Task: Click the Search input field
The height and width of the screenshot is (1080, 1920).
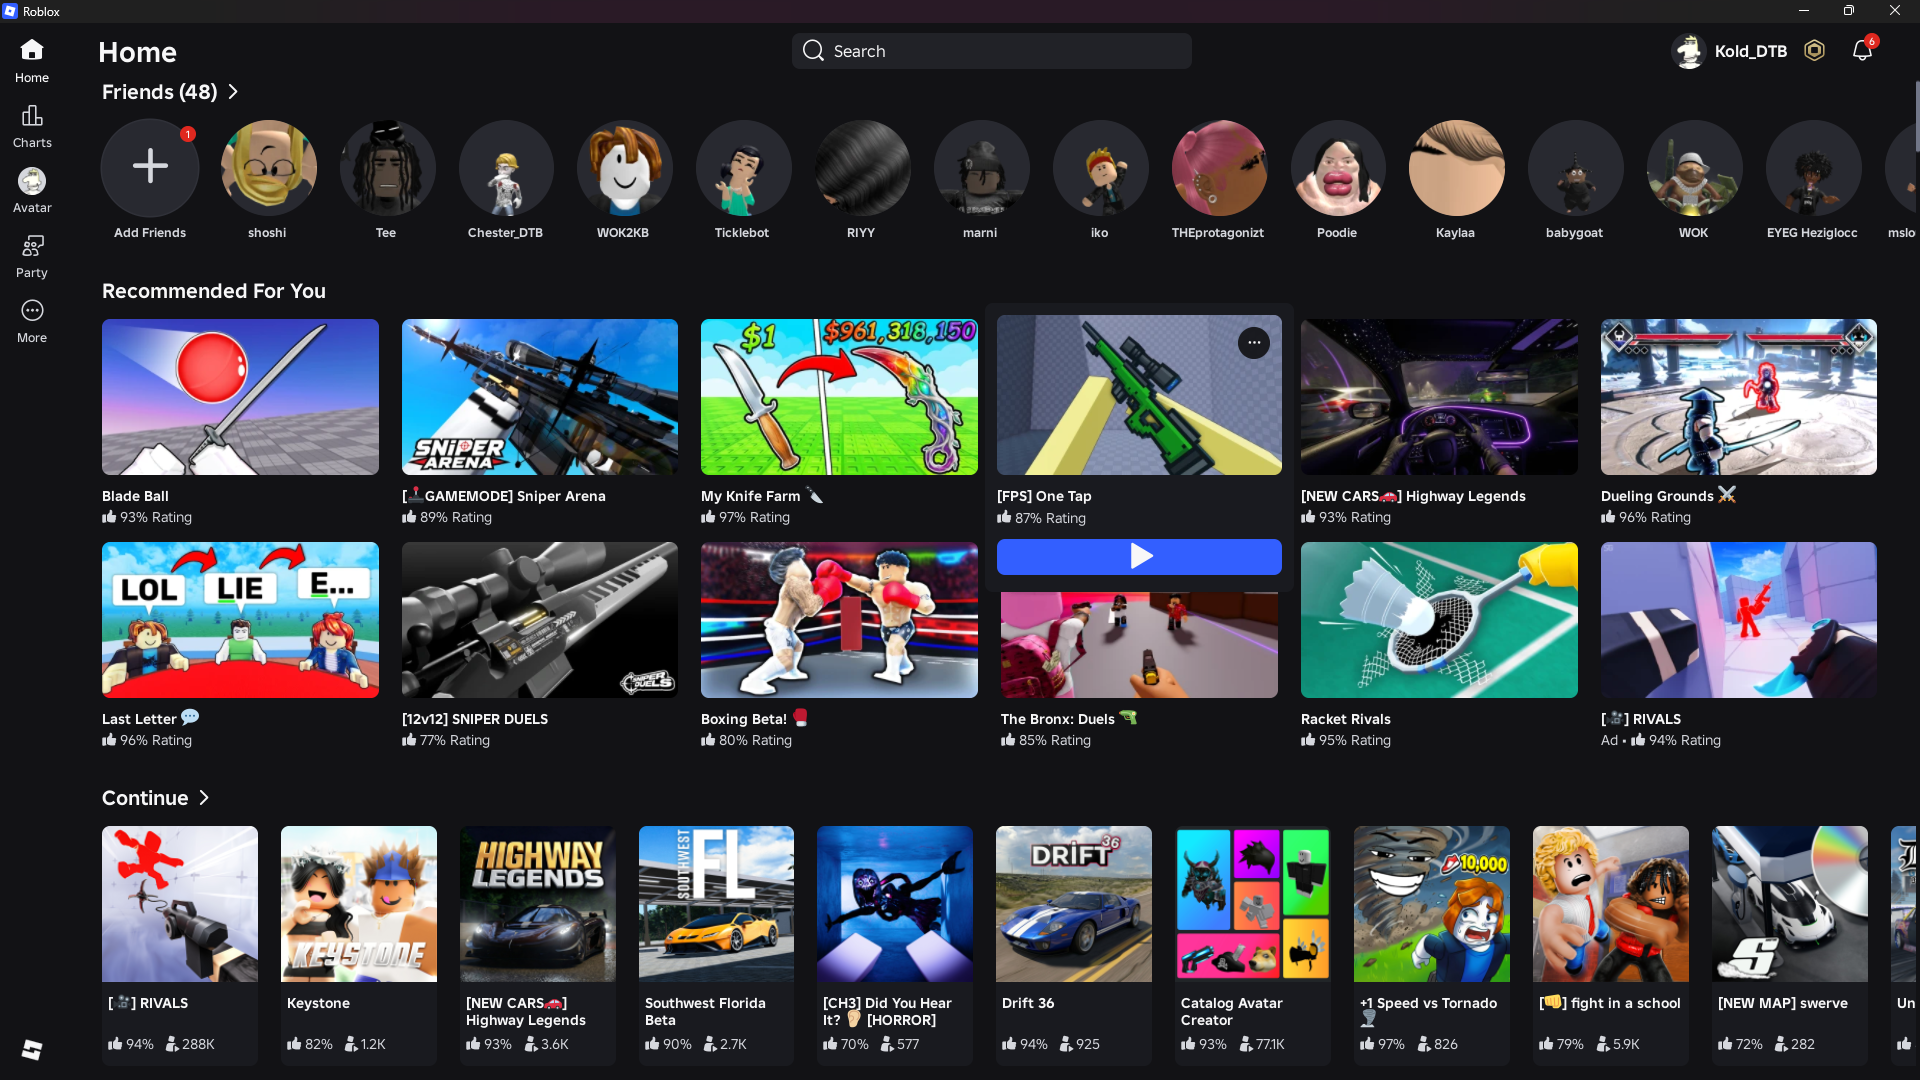Action: pos(992,51)
